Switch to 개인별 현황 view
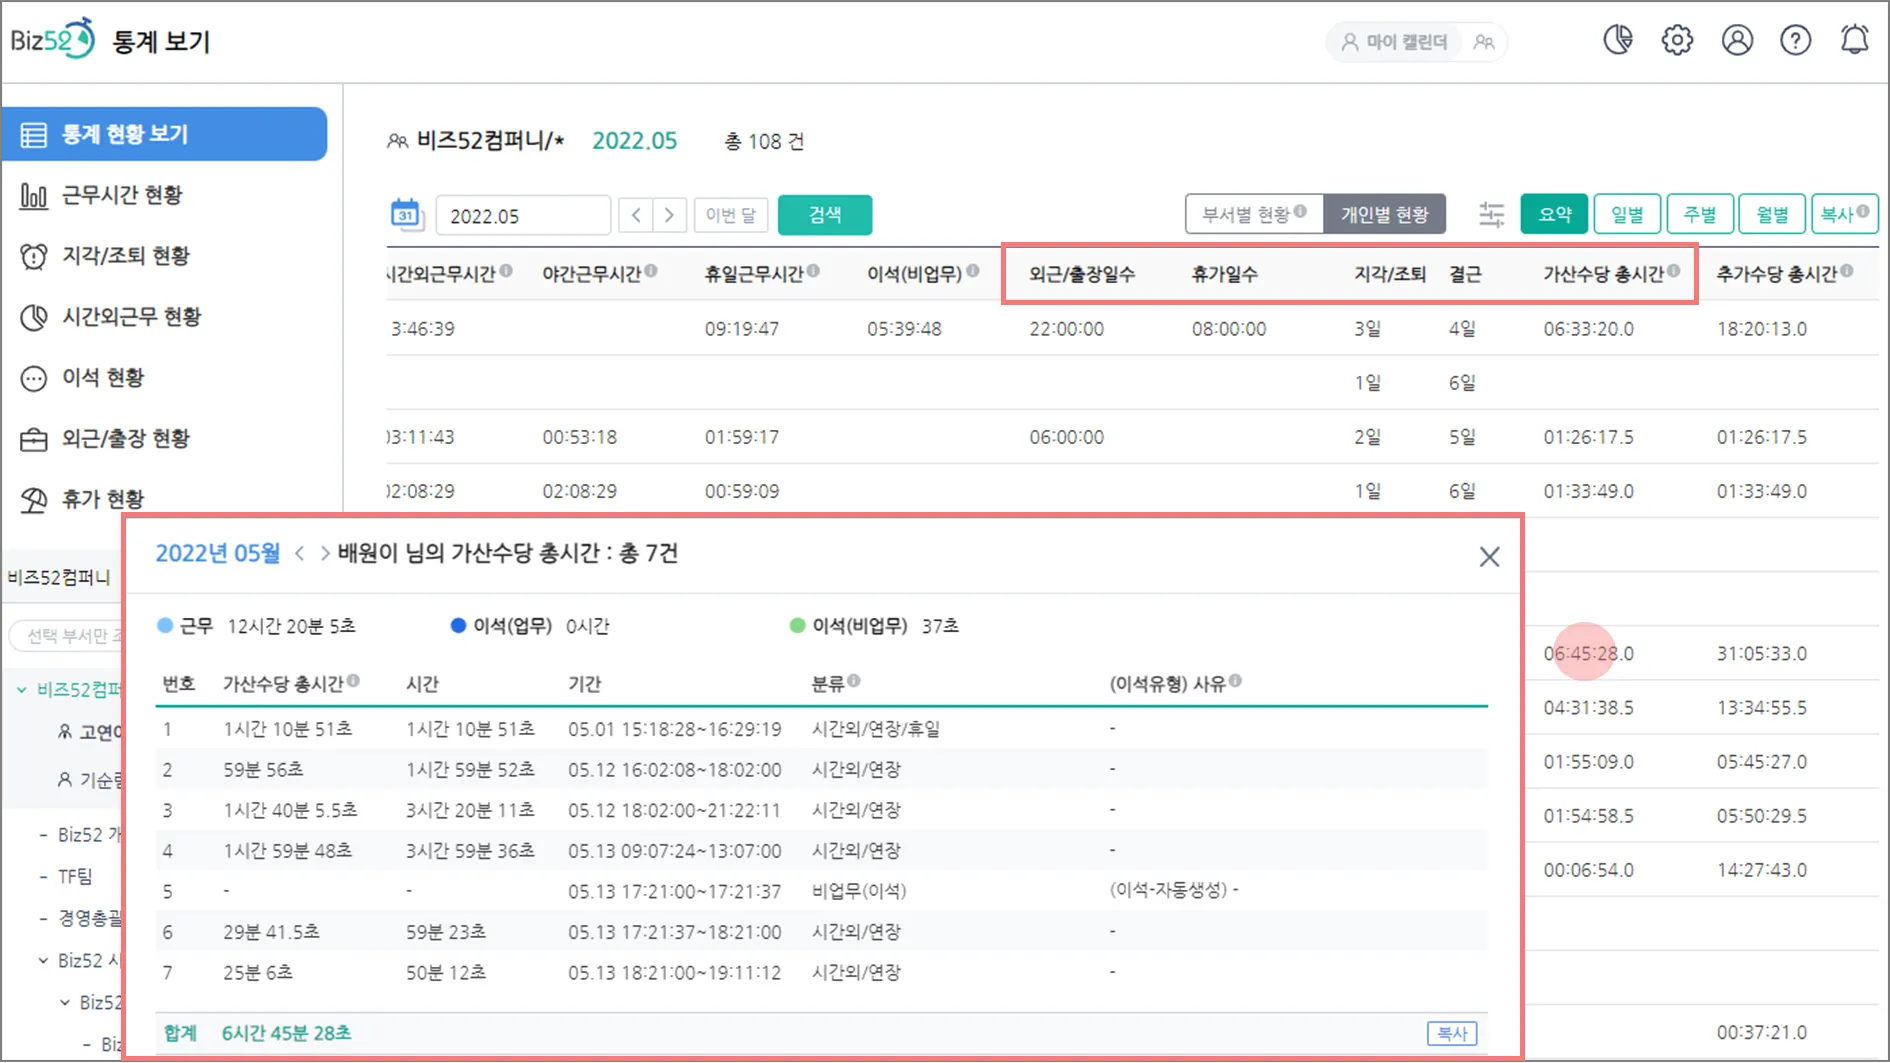The height and width of the screenshot is (1063, 1890). [x=1384, y=214]
